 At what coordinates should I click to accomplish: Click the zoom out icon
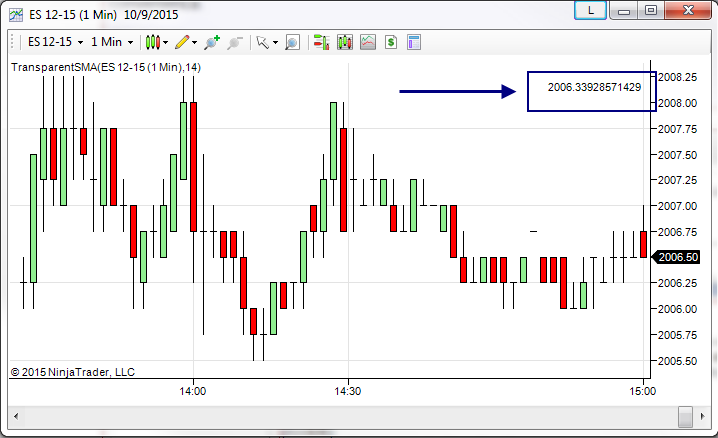point(234,42)
